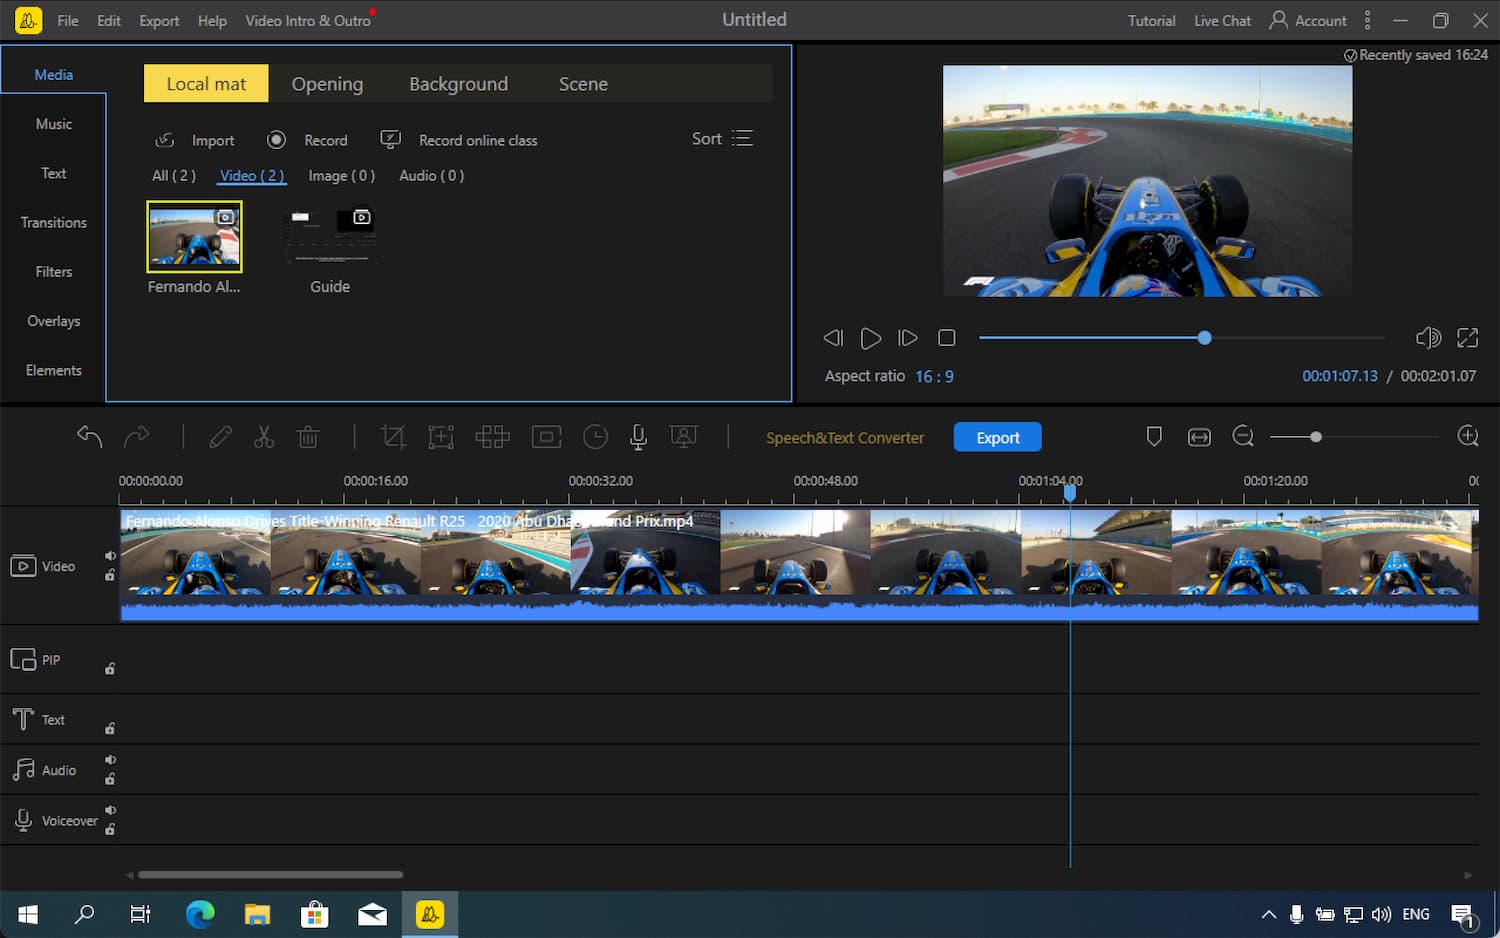Open the three-dot more options menu
1500x938 pixels.
point(1367,20)
